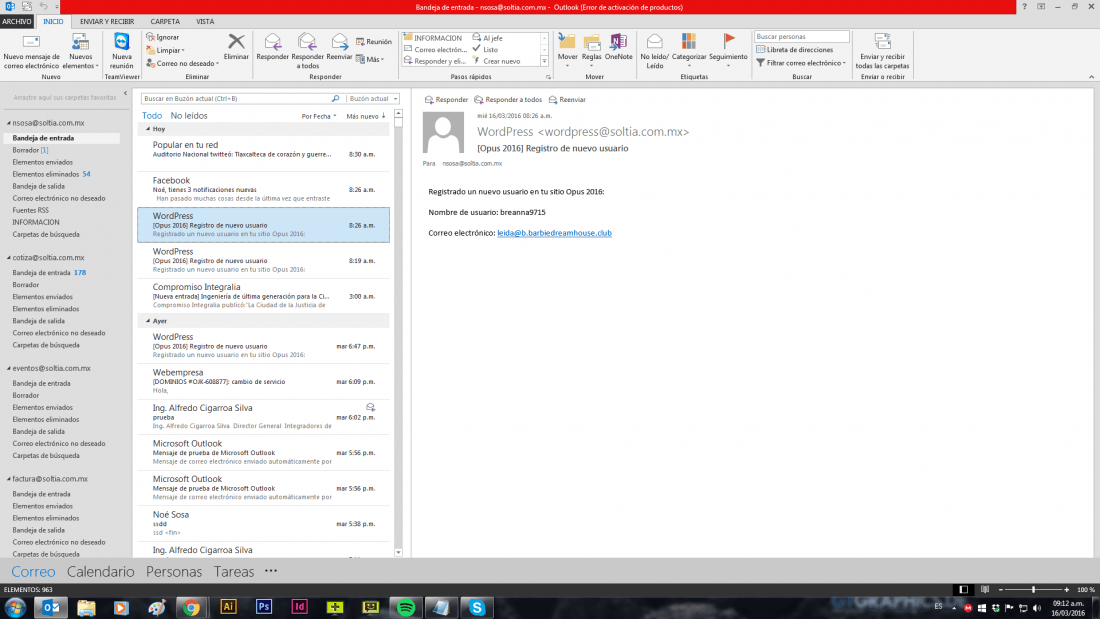Open the Más respond options
The image size is (1100, 619).
pos(370,60)
